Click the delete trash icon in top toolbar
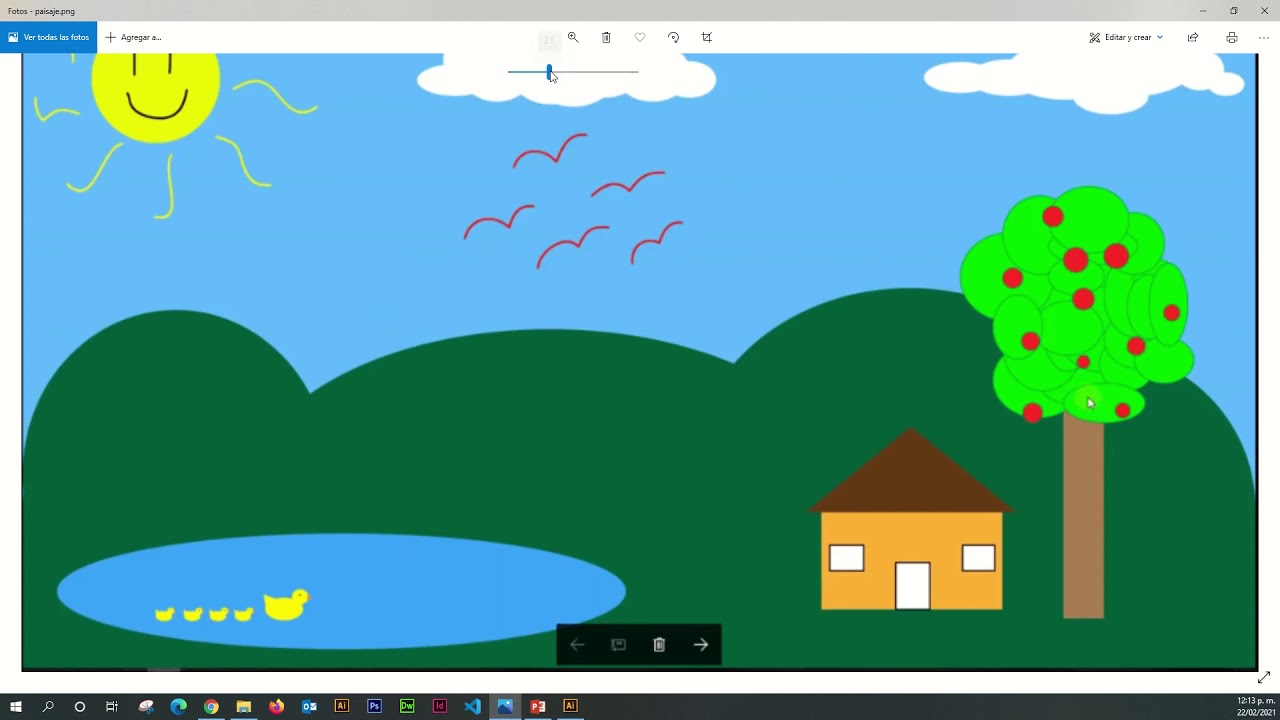This screenshot has height=720, width=1280. [606, 37]
